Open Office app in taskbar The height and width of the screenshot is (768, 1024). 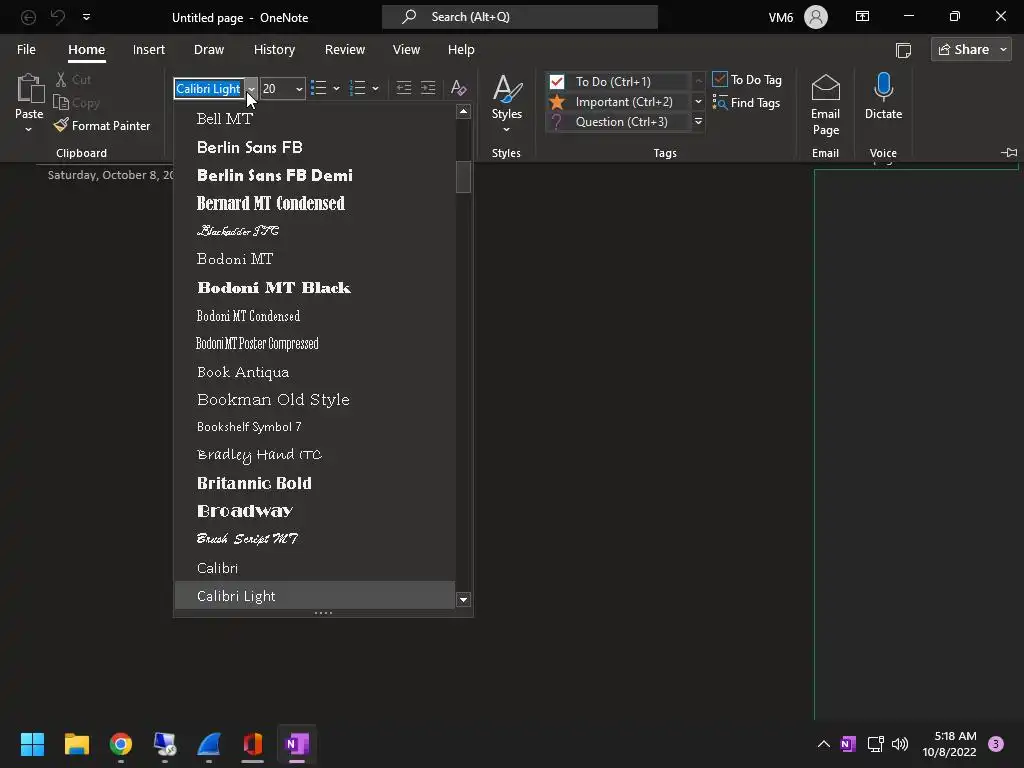253,744
